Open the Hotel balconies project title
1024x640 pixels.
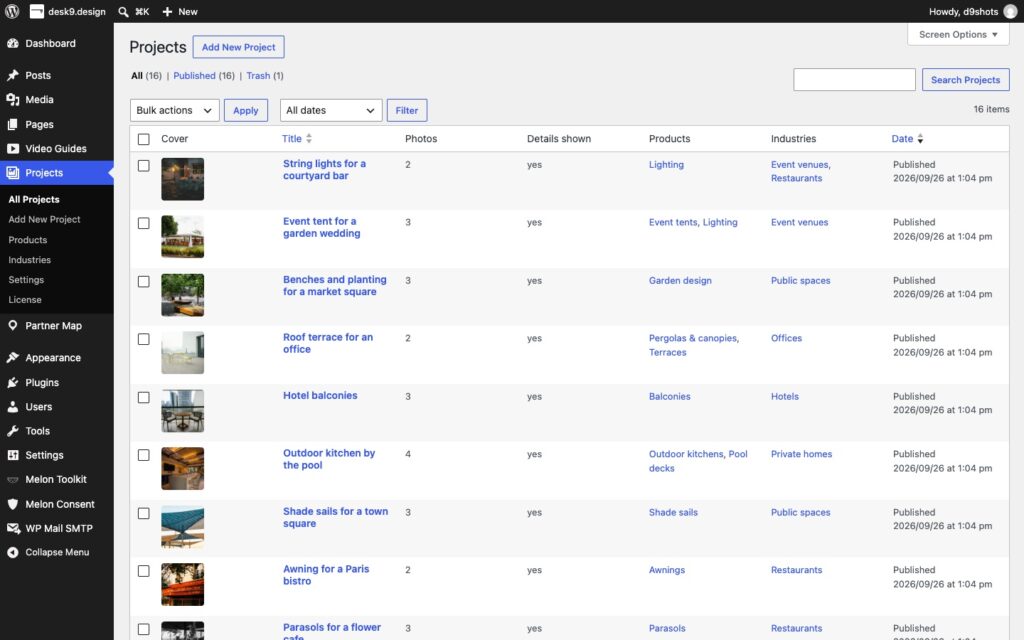320,395
